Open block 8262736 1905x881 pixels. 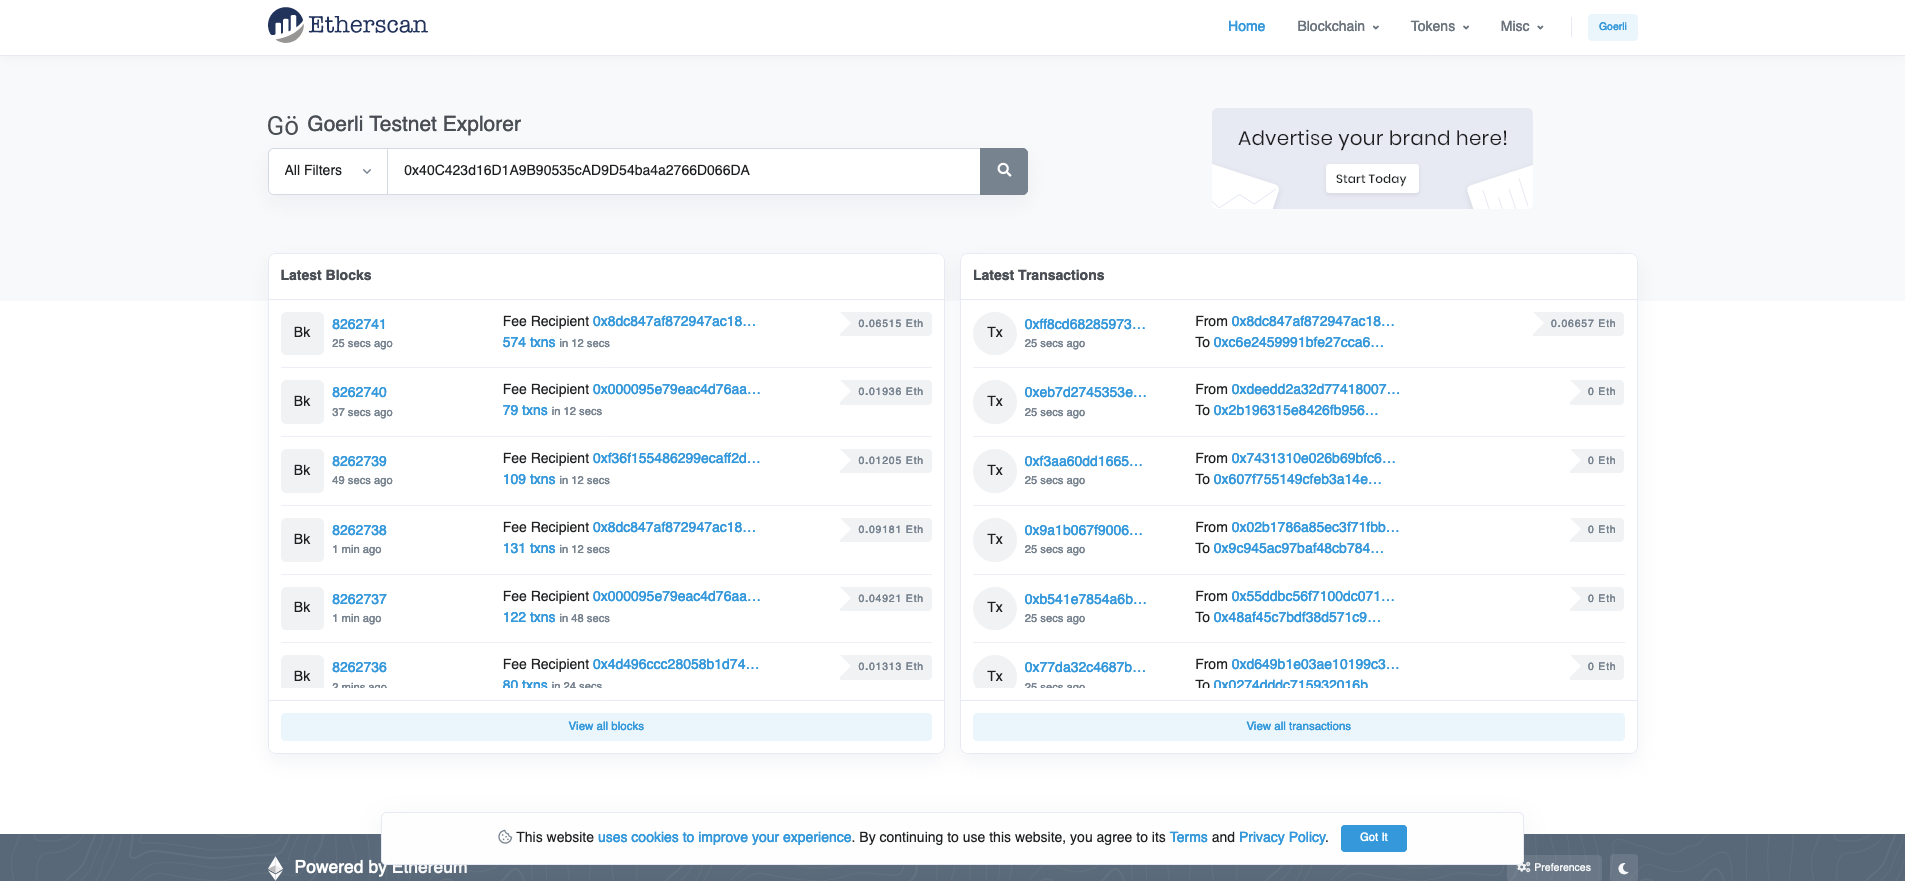pyautogui.click(x=359, y=668)
